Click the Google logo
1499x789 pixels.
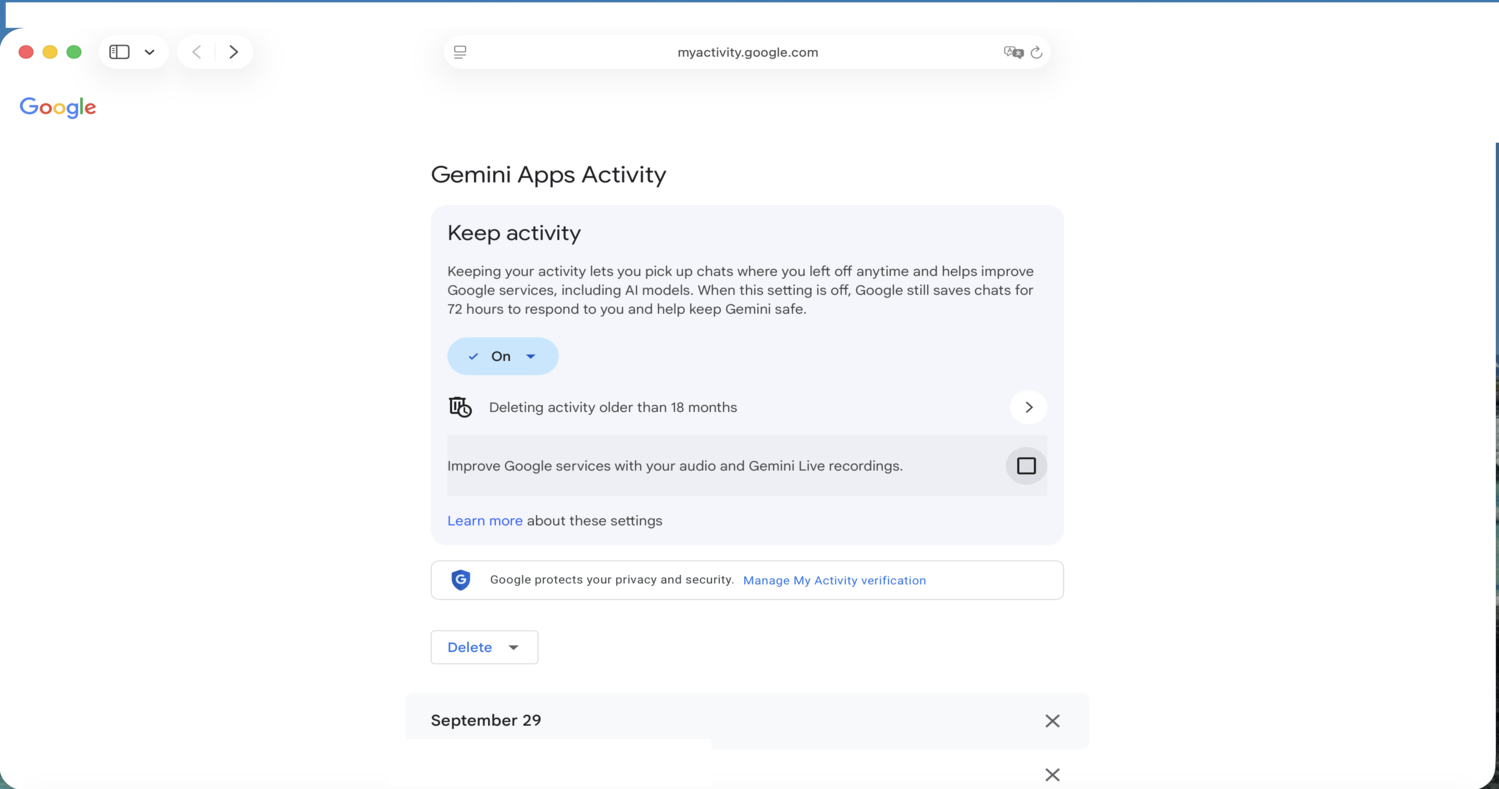(58, 108)
